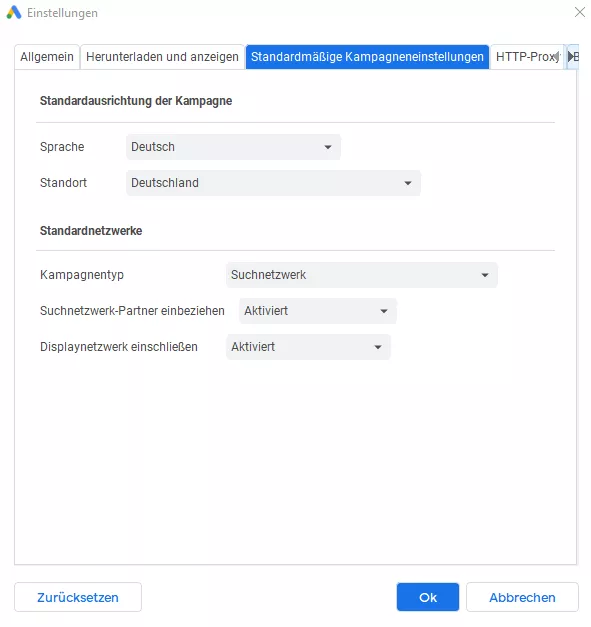This screenshot has height=627, width=591.
Task: Expand the Standort dropdown showing Deutschland
Action: coord(274,183)
